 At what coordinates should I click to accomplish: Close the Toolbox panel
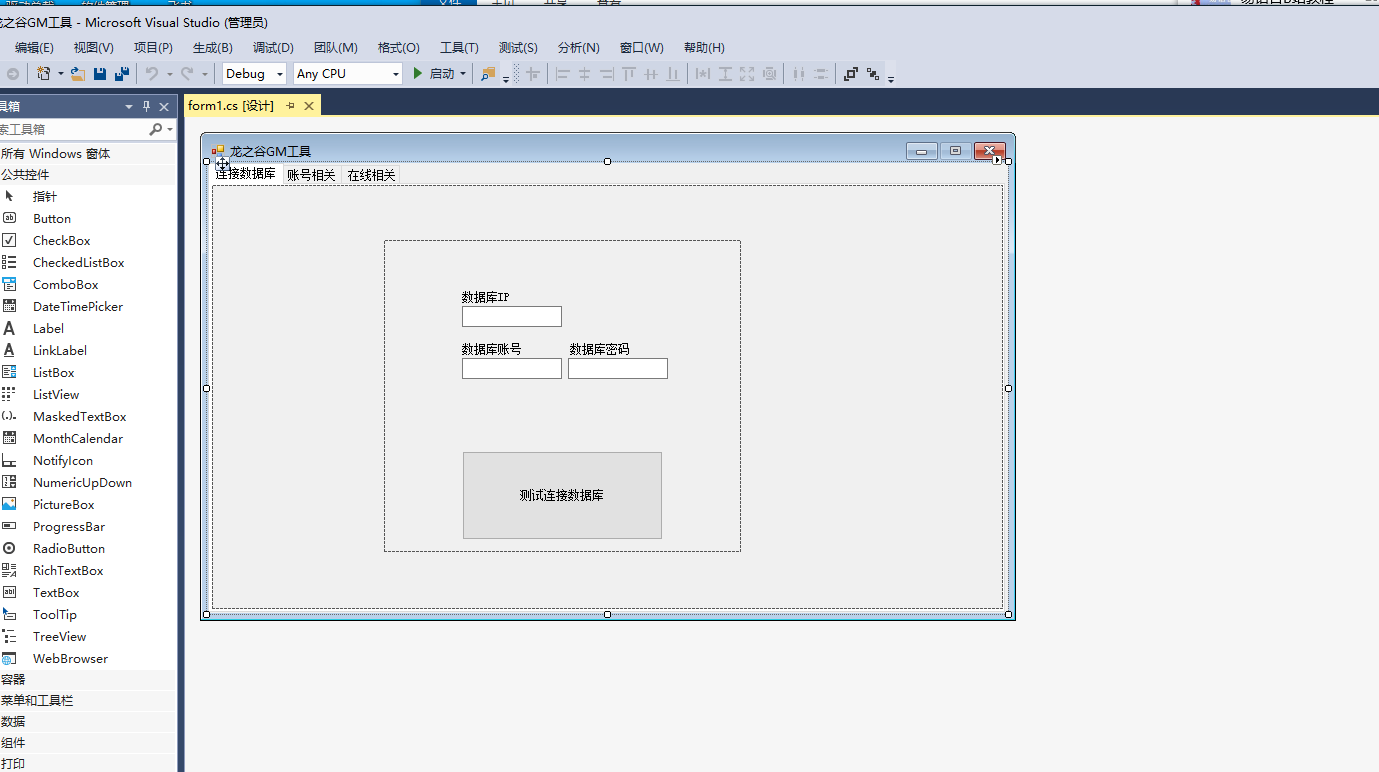click(x=164, y=106)
